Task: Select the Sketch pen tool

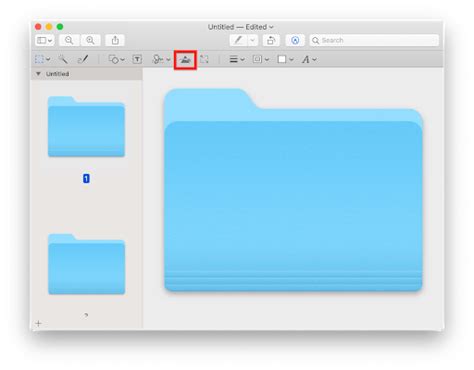Action: tap(83, 59)
